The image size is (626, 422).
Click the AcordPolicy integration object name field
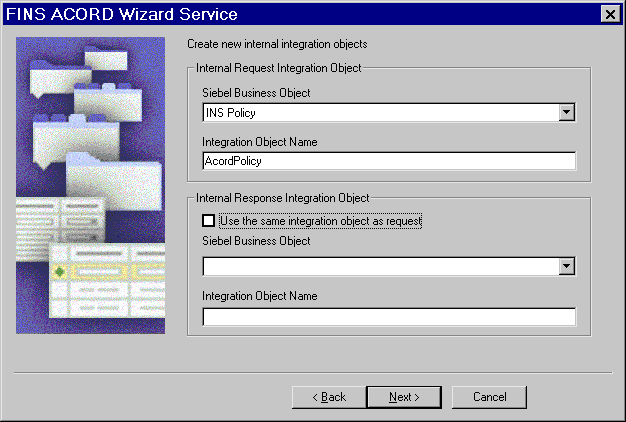point(389,161)
